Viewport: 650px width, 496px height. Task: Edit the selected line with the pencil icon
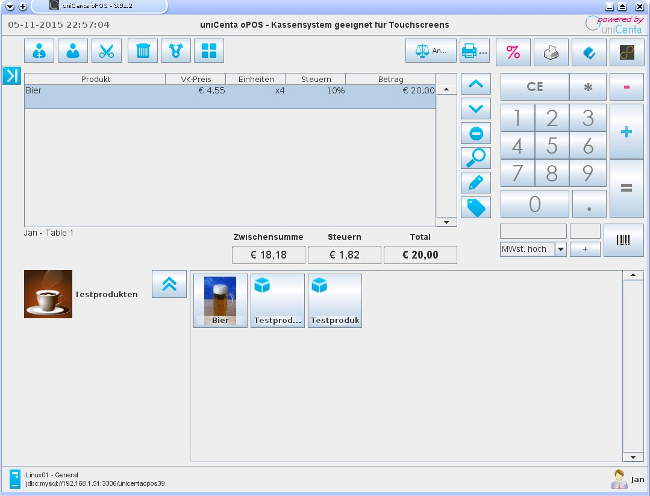476,183
